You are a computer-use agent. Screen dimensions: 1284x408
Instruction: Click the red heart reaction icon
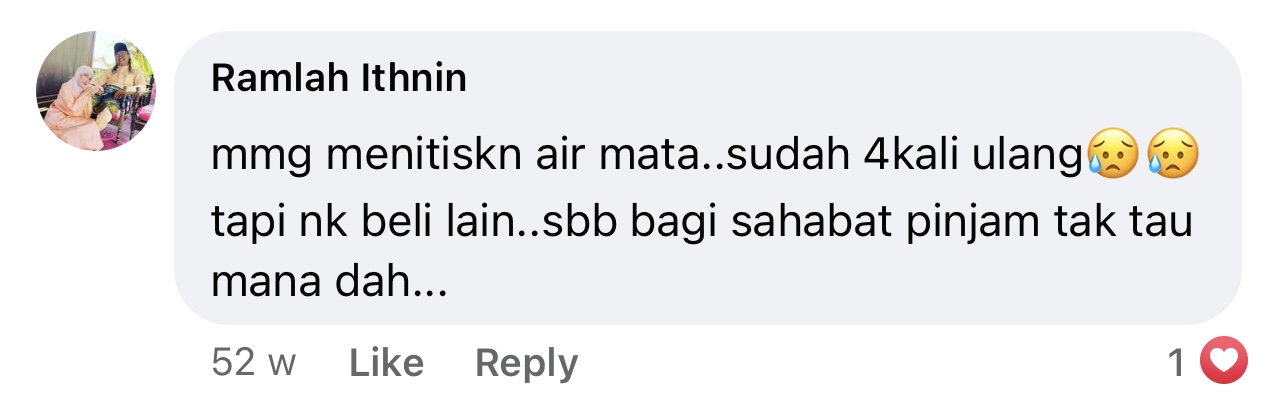(1223, 361)
